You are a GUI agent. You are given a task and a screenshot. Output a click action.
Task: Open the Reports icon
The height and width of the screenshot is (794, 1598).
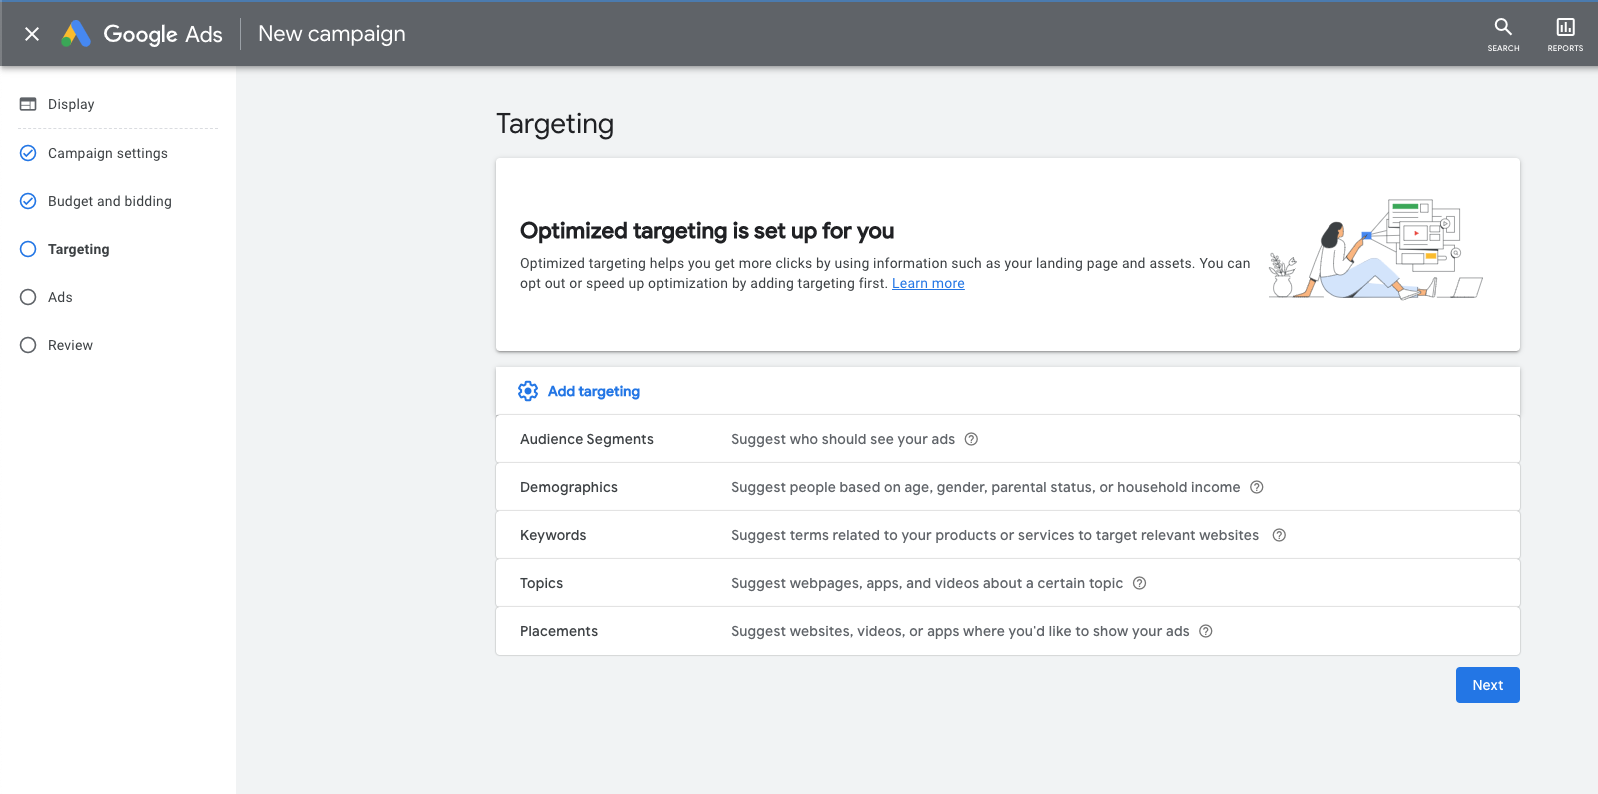(1565, 27)
